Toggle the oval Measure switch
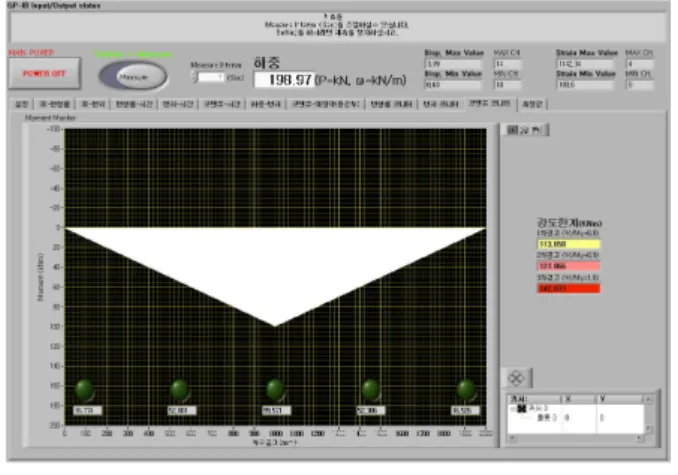678x475 pixels. [x=133, y=76]
